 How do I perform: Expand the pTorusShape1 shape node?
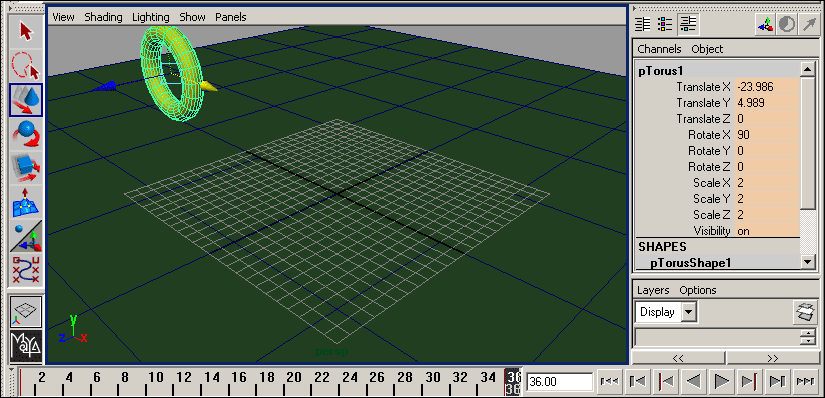pos(691,262)
